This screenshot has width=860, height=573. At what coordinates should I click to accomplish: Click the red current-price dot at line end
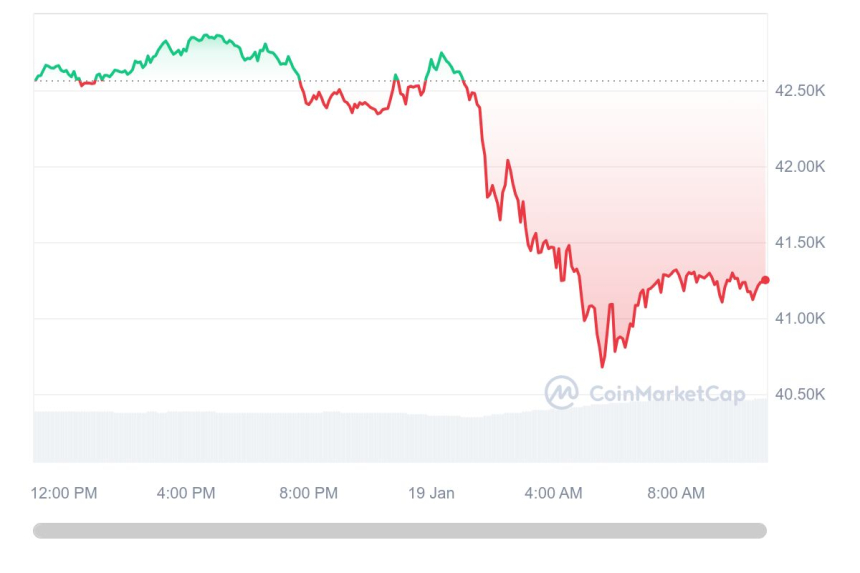pos(765,280)
